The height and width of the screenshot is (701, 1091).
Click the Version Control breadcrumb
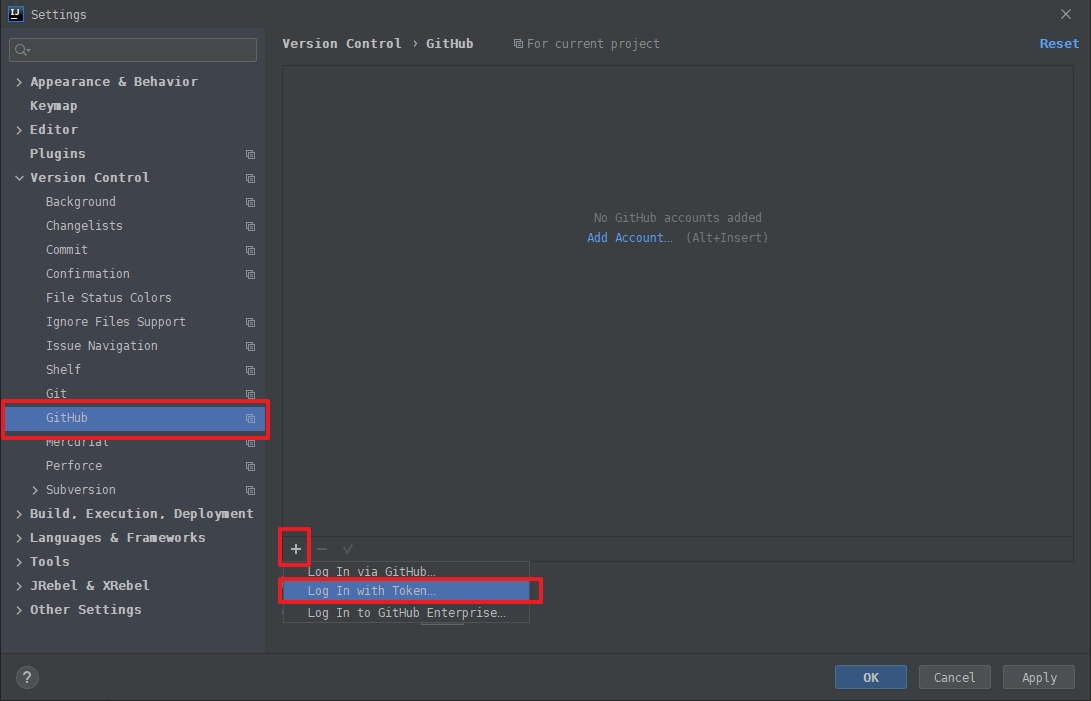[x=342, y=43]
